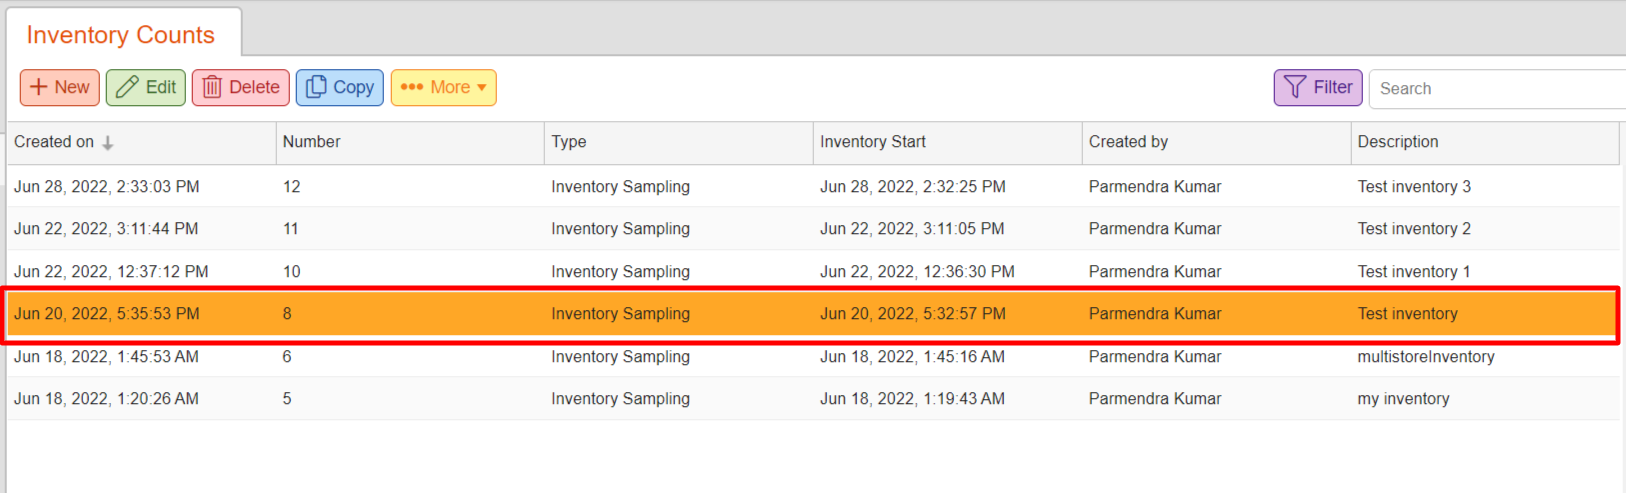Click the Copy documents icon

[316, 87]
